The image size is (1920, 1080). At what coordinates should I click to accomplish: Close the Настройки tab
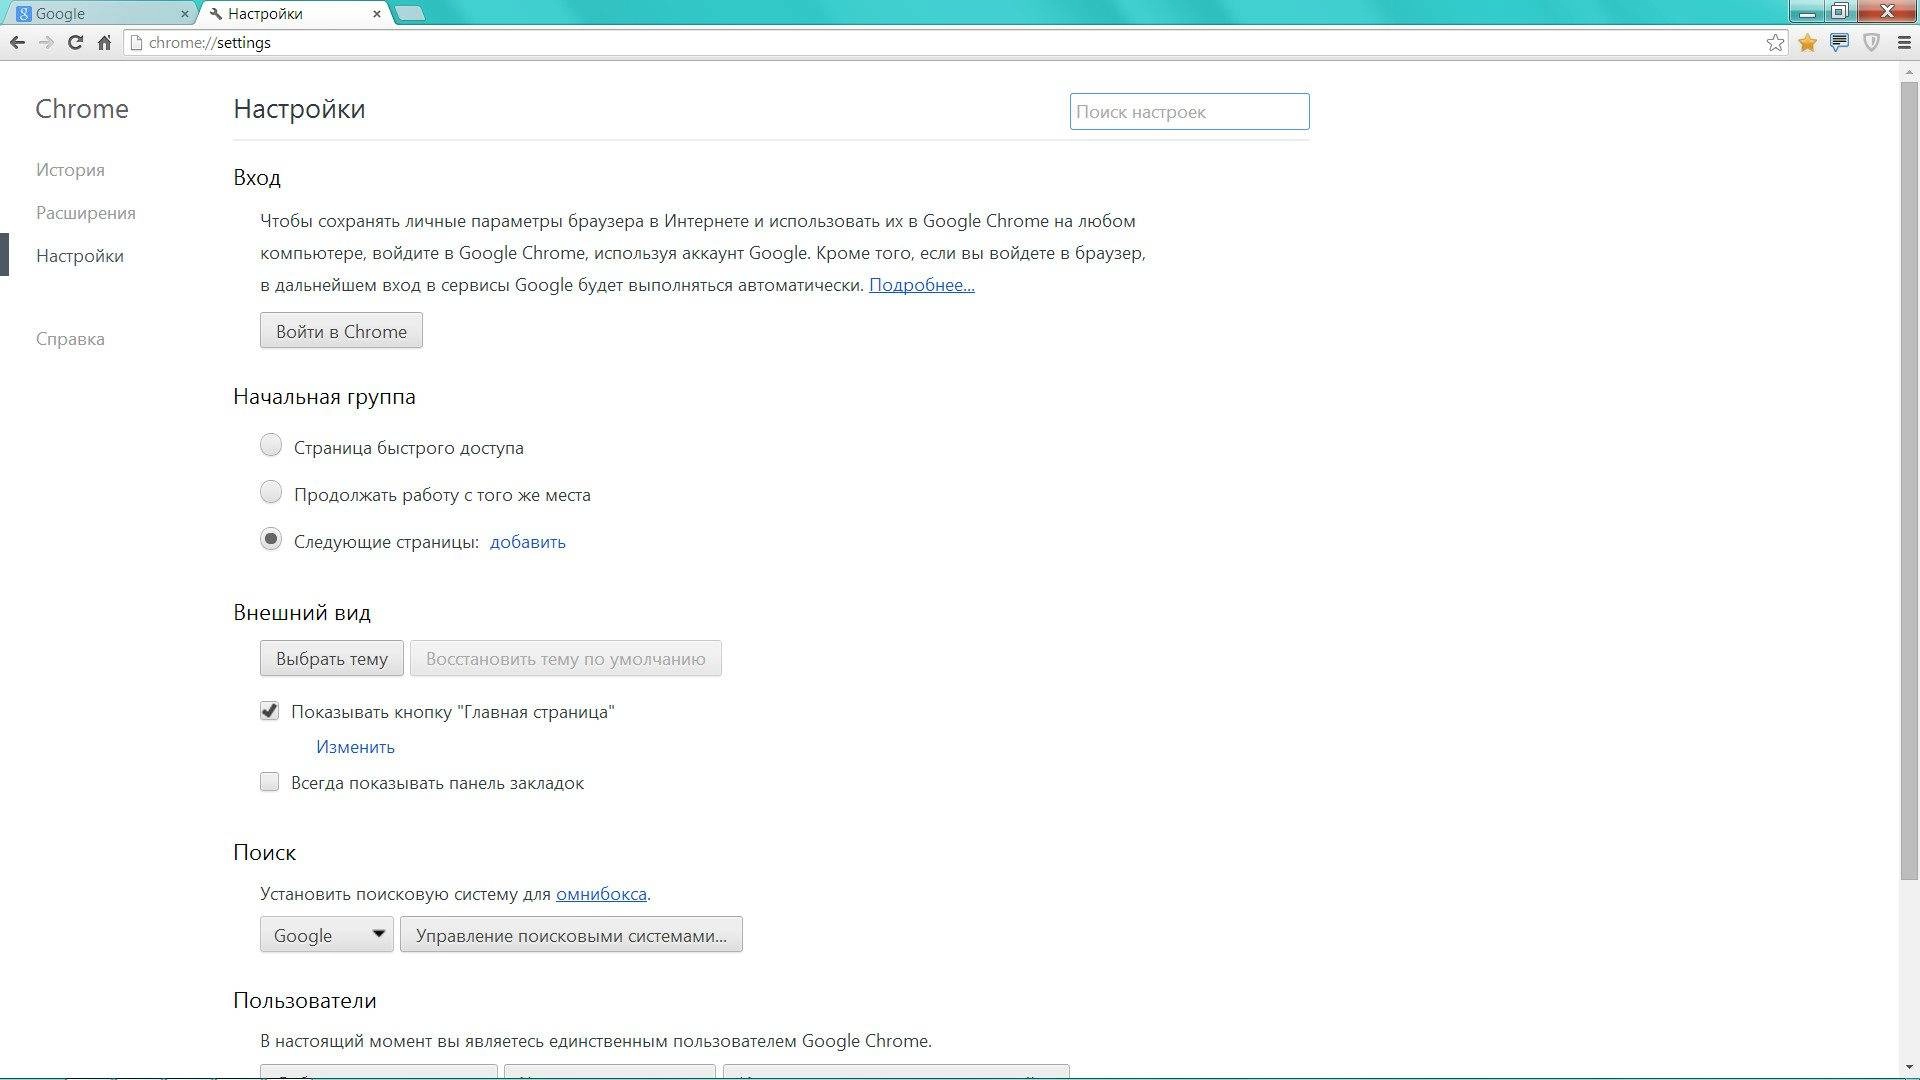377,14
